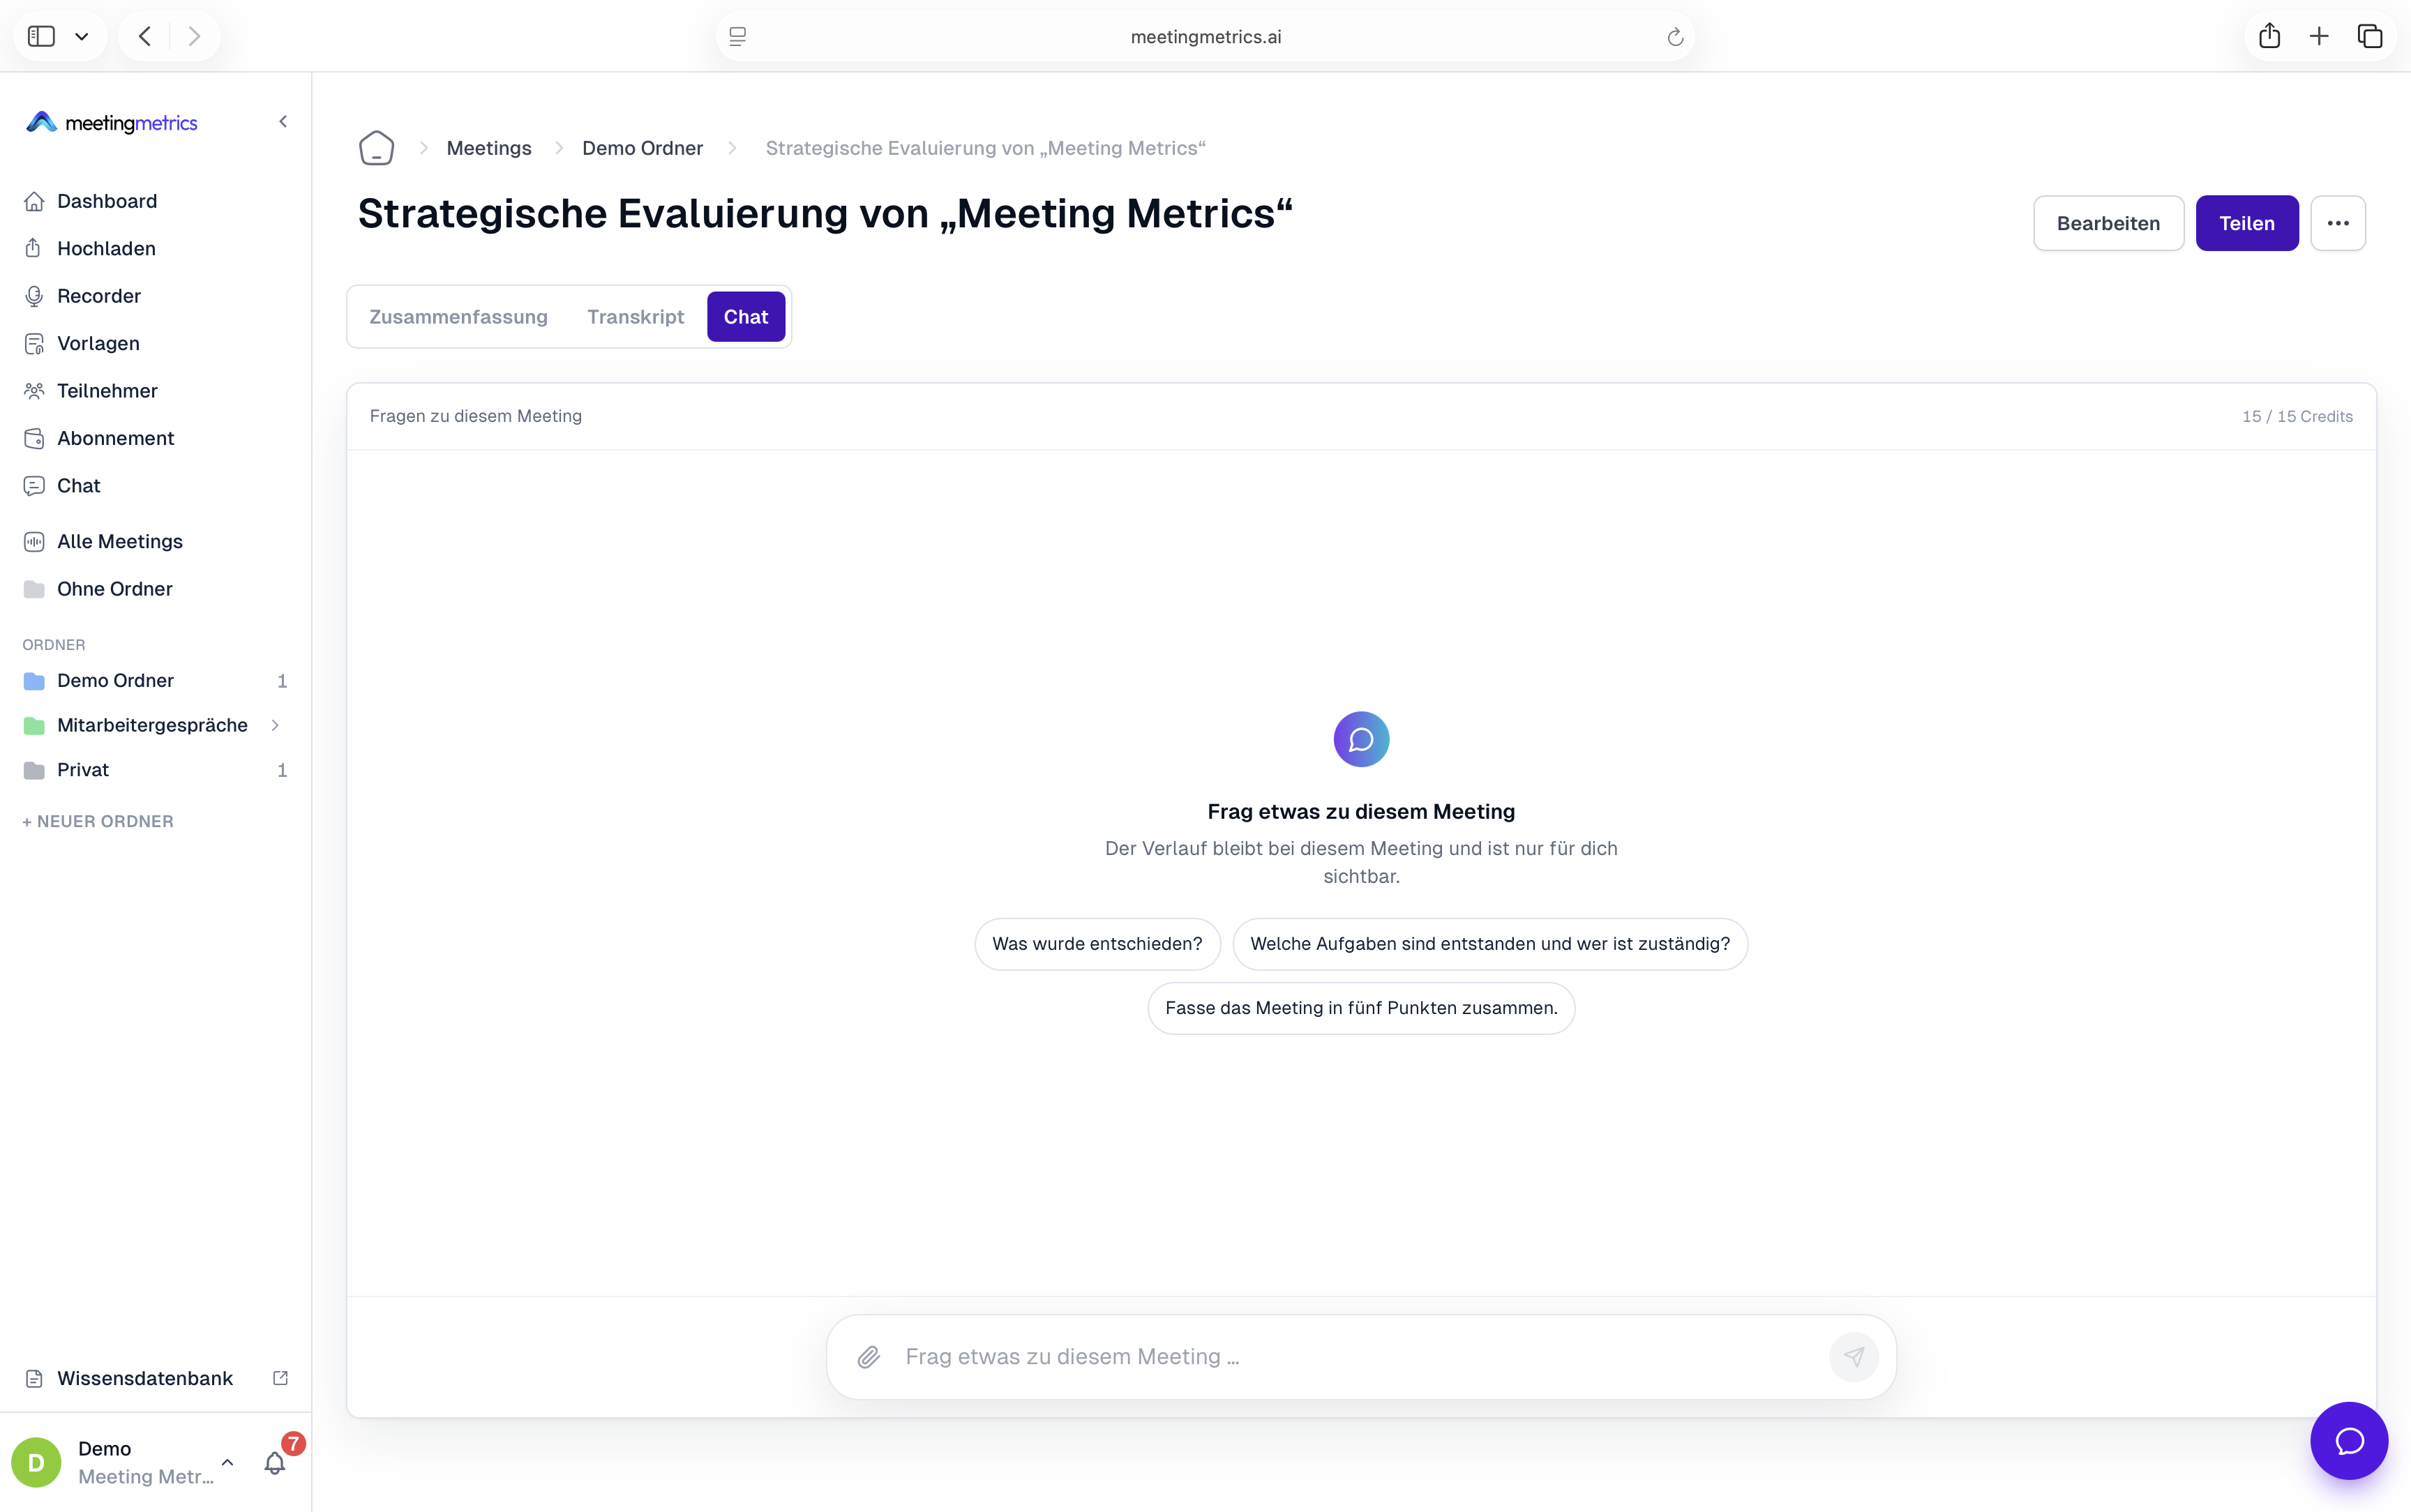Go to the Hochladen upload page
The width and height of the screenshot is (2411, 1512).
click(x=155, y=248)
